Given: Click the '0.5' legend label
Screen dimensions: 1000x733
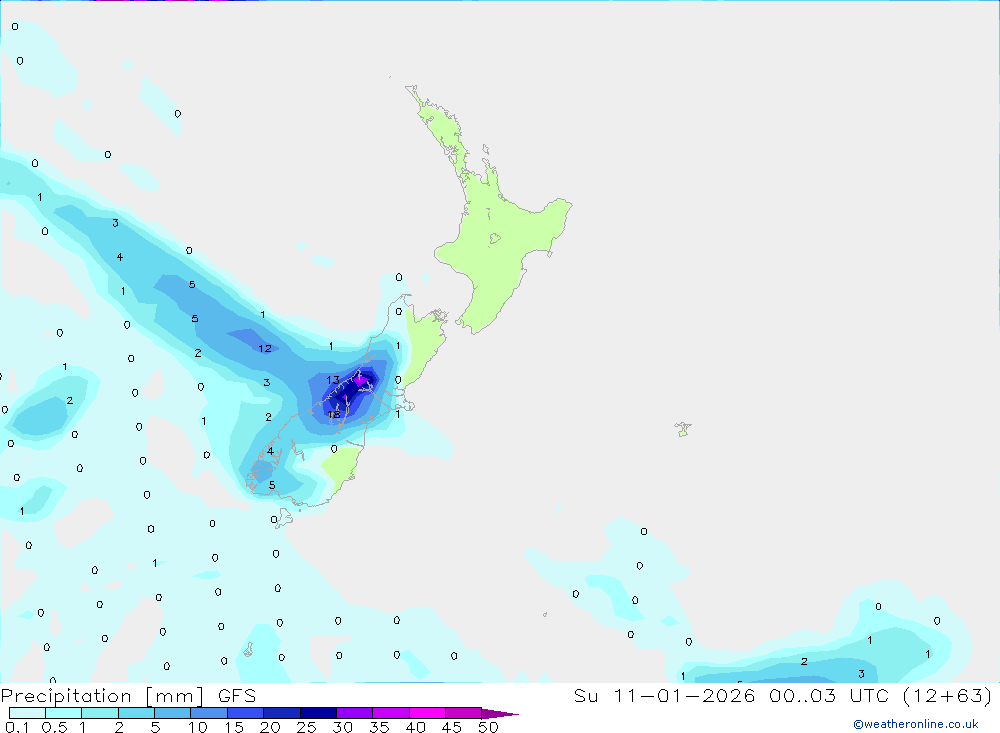Looking at the screenshot, I should 55,727.
